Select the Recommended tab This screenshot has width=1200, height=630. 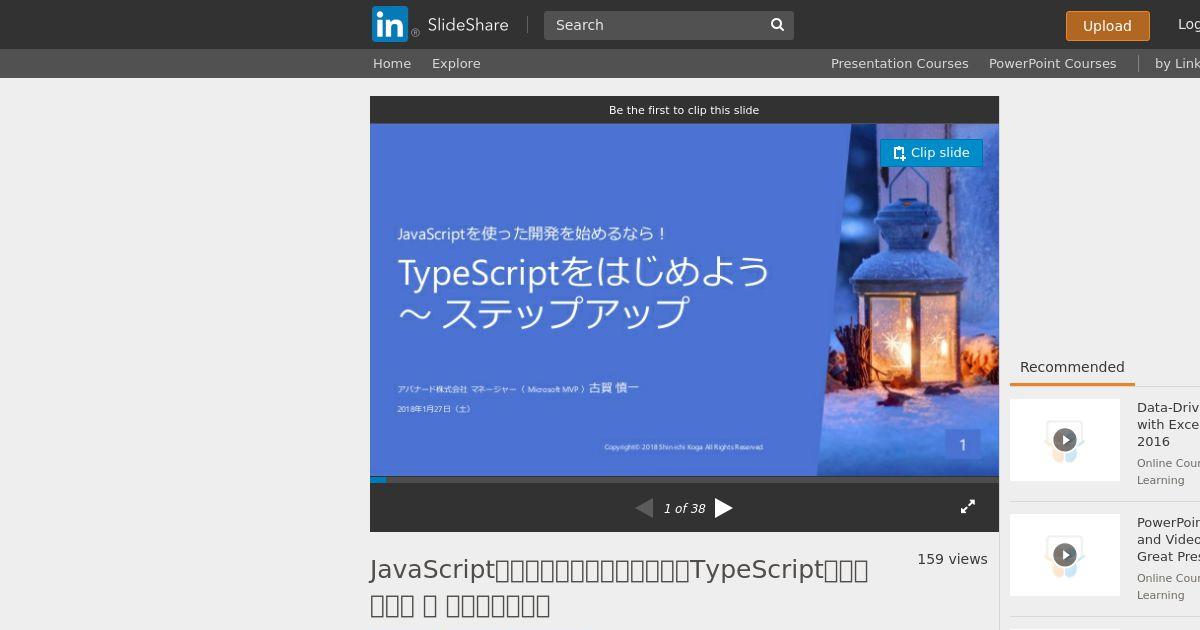1072,367
